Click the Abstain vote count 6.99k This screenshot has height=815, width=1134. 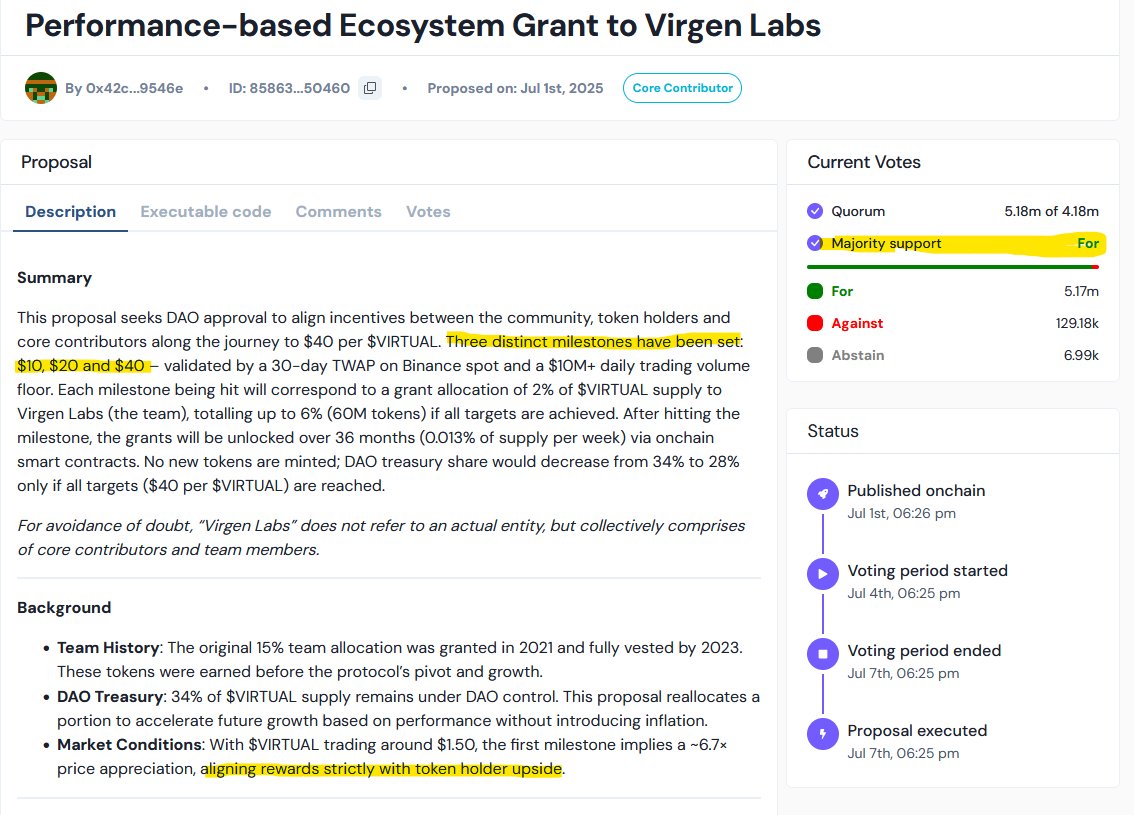point(1081,355)
